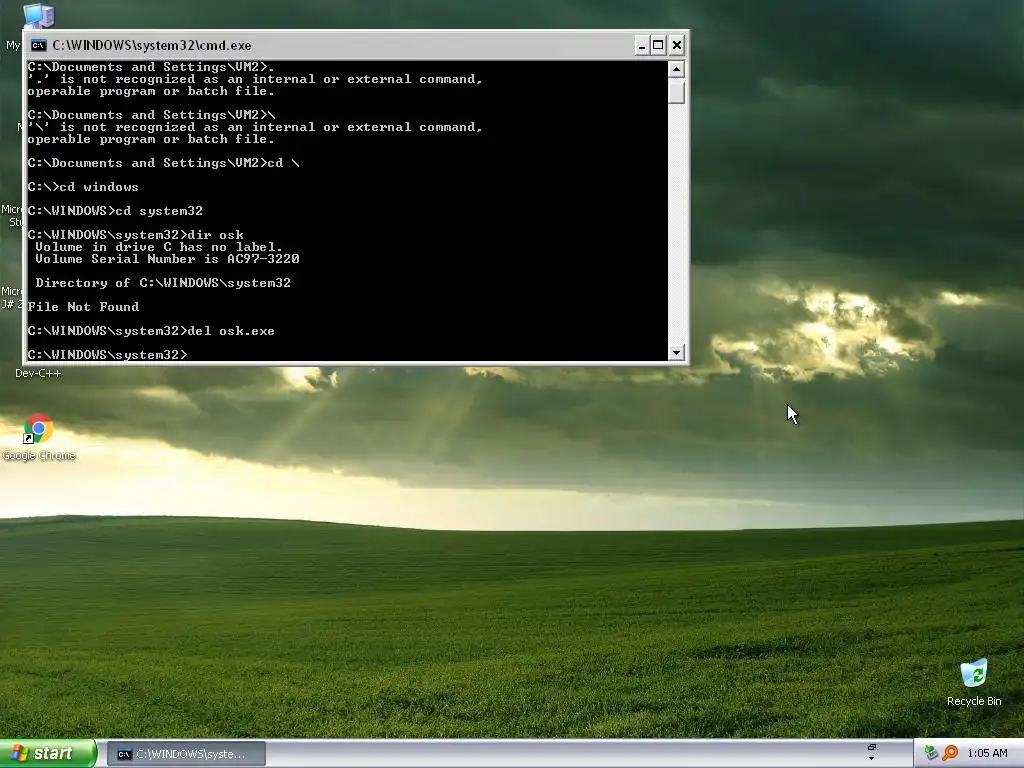Click the console scrollbar up arrow
The height and width of the screenshot is (768, 1024).
(676, 69)
